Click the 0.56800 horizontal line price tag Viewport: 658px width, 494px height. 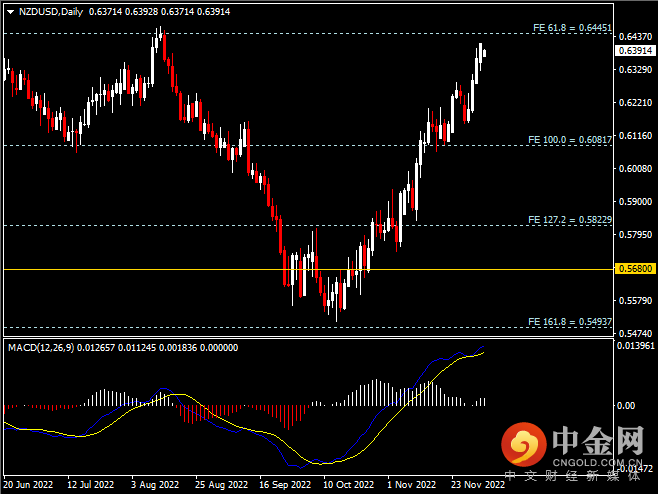point(634,269)
